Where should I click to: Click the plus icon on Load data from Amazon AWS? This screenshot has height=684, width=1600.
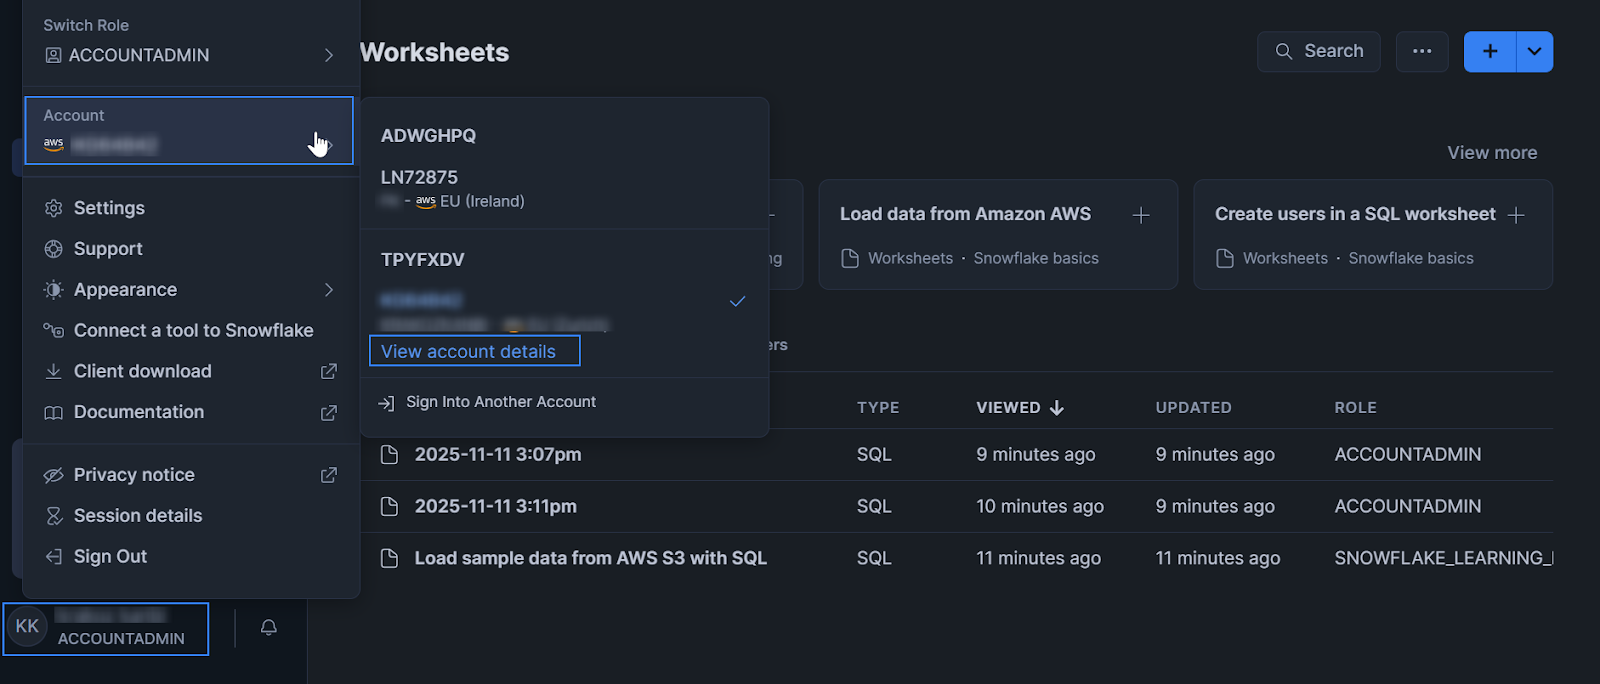[x=1141, y=215]
